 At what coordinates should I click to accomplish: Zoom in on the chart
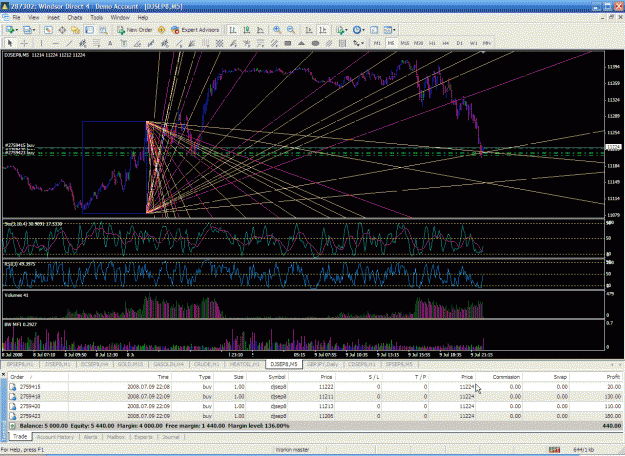click(x=277, y=30)
